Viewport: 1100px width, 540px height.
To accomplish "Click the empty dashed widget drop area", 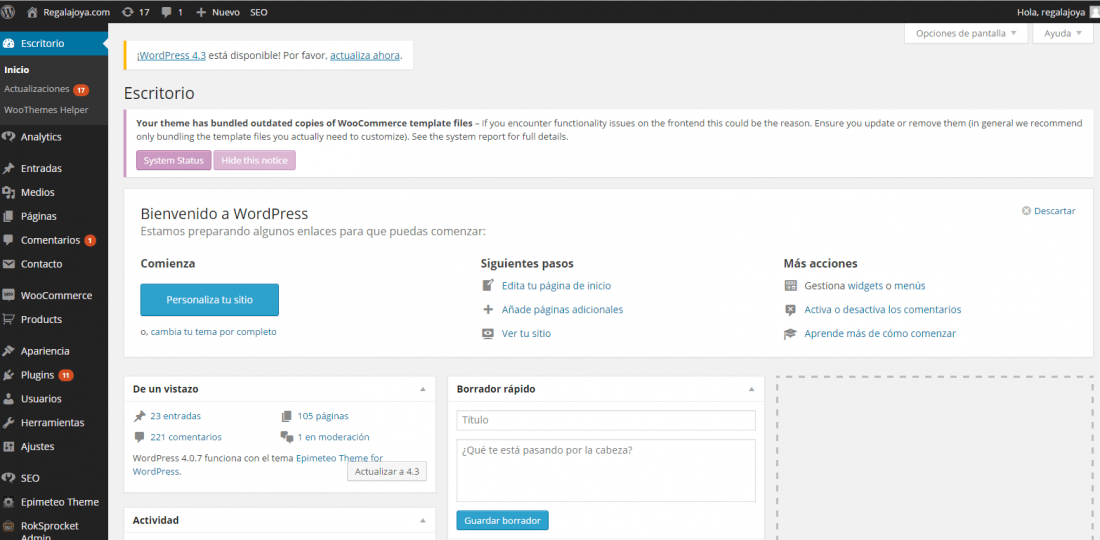I will click(934, 459).
